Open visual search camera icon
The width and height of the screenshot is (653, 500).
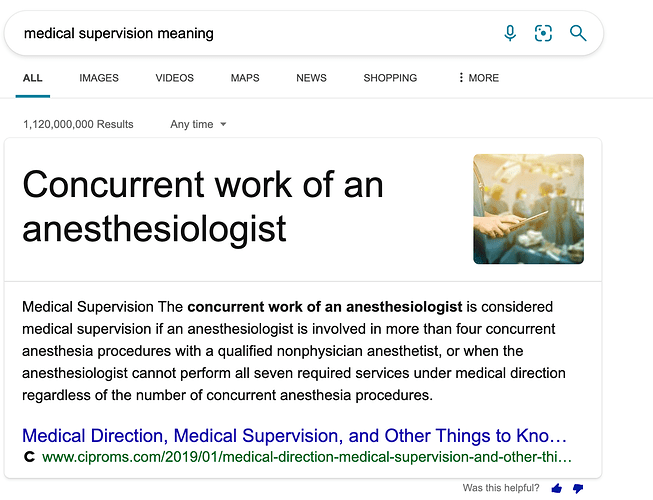point(543,33)
